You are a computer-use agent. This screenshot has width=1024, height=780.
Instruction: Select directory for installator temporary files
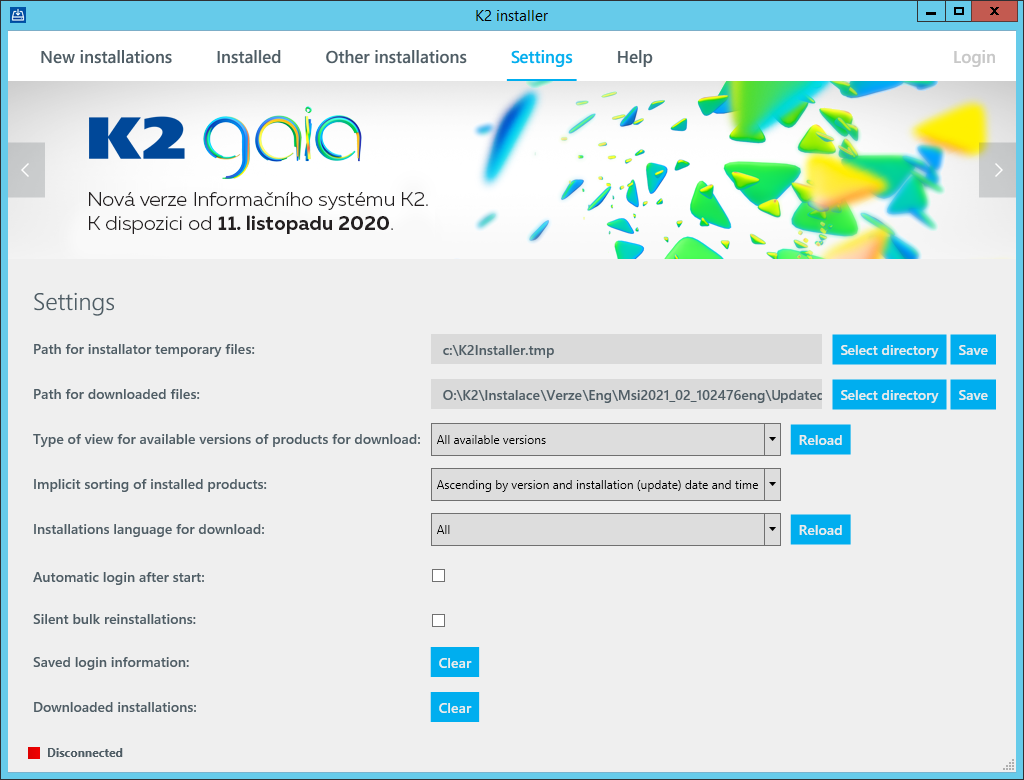(889, 349)
